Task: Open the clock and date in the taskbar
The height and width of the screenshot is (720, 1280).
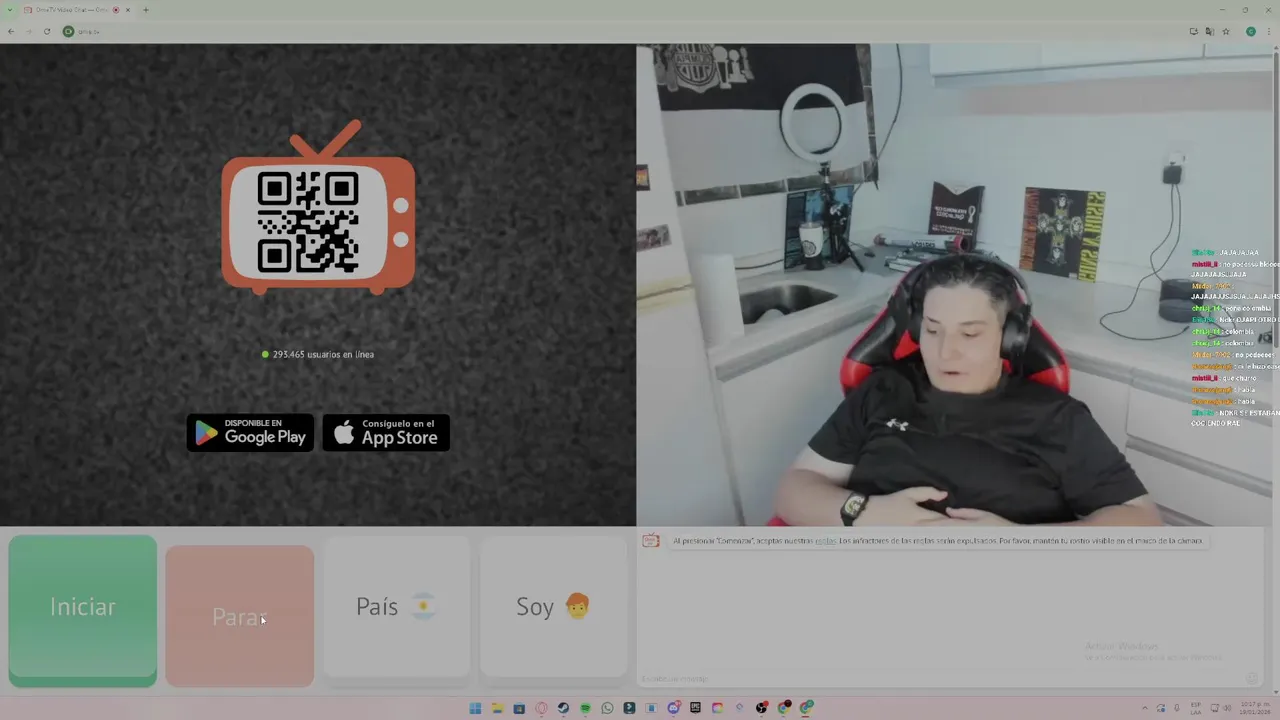Action: (1255, 708)
